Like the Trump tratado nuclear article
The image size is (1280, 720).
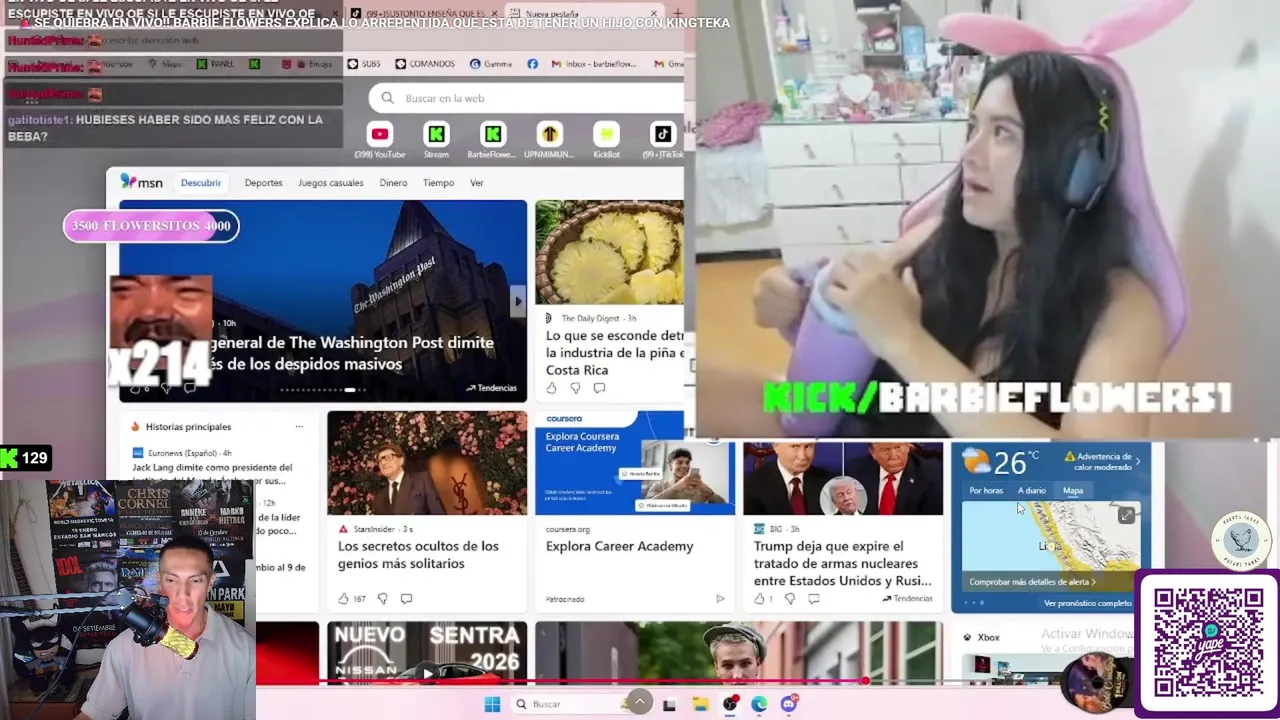pyautogui.click(x=760, y=599)
